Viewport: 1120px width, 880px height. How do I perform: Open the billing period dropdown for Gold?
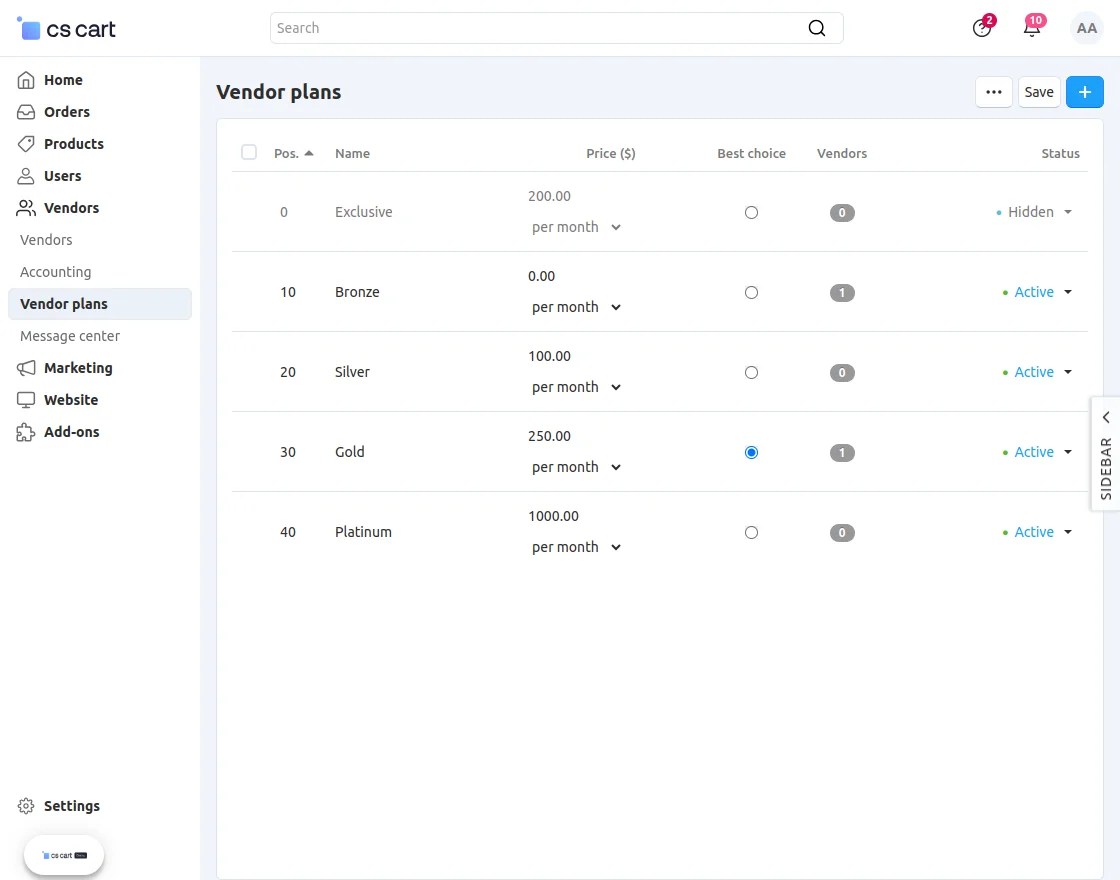tap(616, 466)
